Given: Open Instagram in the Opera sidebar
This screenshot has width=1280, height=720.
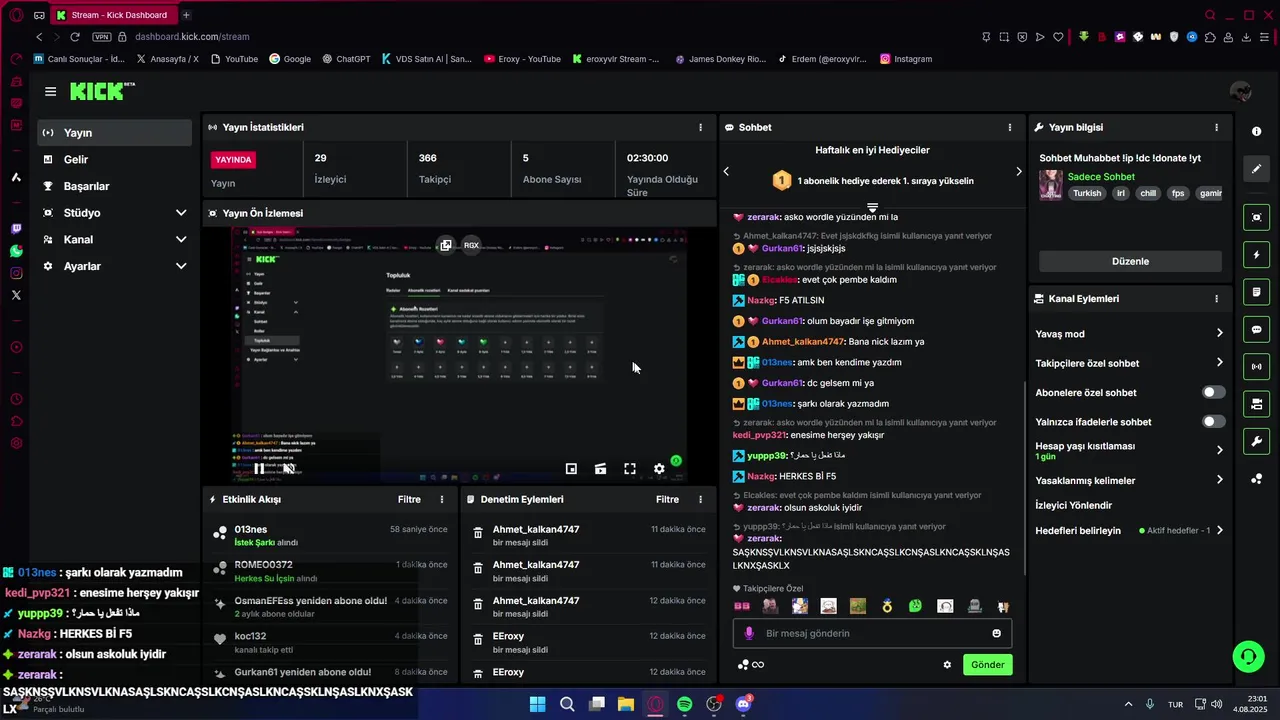Looking at the screenshot, I should pos(16,273).
